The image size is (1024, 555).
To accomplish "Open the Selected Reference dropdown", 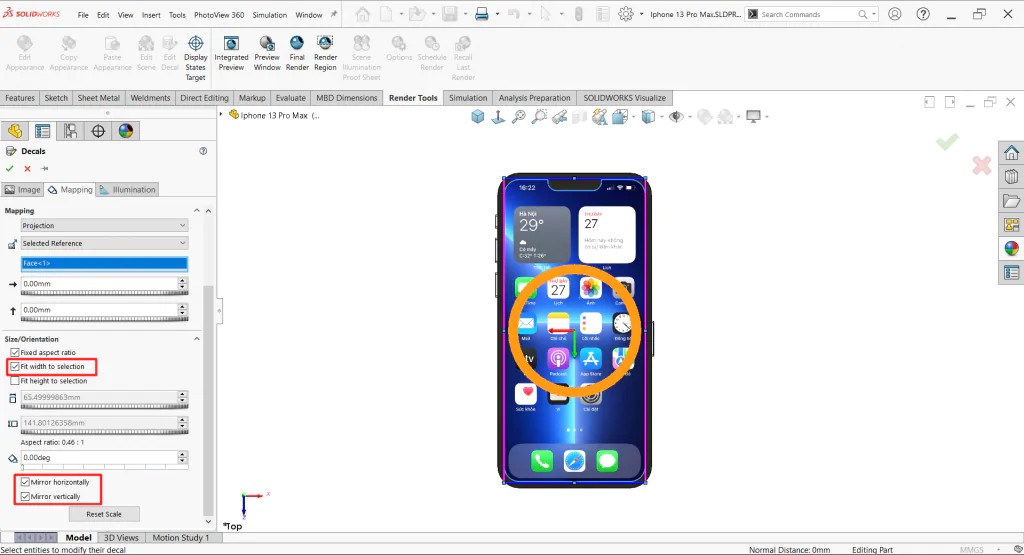I will 104,243.
